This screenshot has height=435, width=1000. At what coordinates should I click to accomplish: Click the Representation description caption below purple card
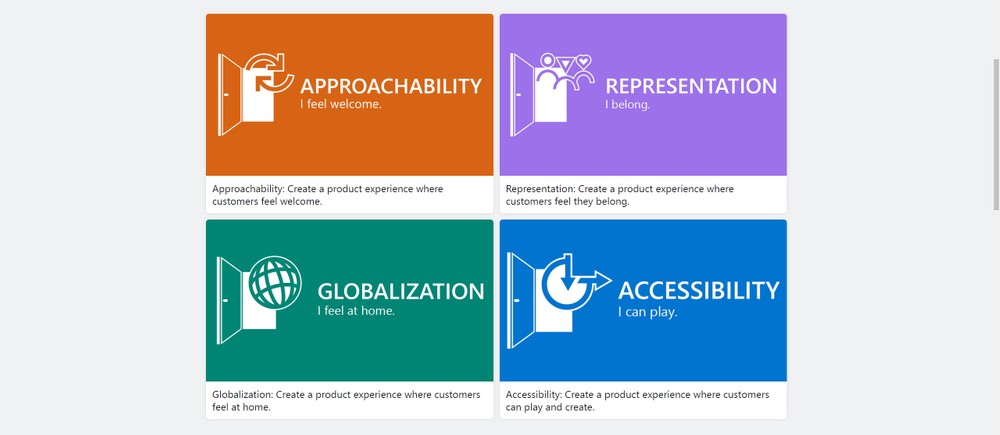(x=620, y=195)
